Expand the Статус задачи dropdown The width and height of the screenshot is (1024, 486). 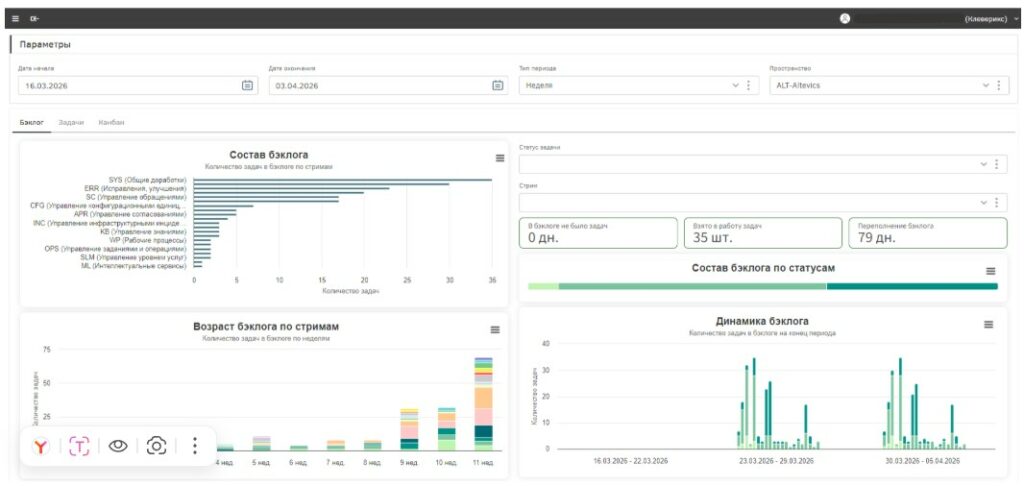[x=984, y=165]
